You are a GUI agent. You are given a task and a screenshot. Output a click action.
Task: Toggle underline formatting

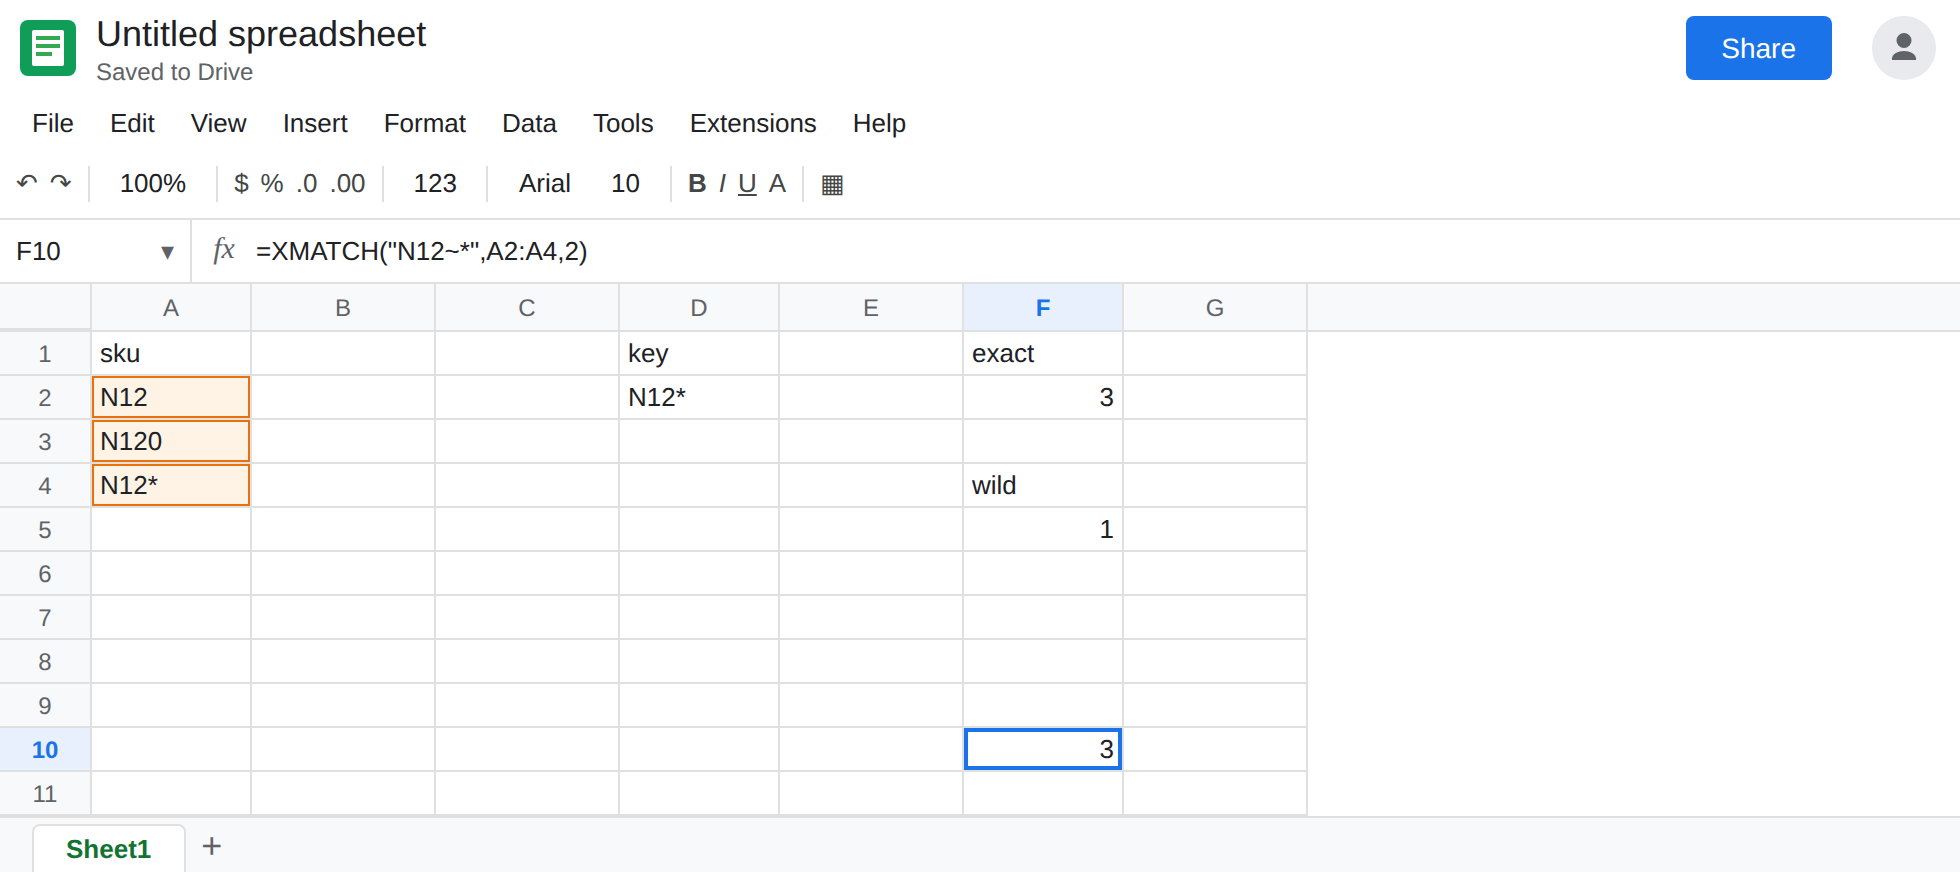[747, 183]
